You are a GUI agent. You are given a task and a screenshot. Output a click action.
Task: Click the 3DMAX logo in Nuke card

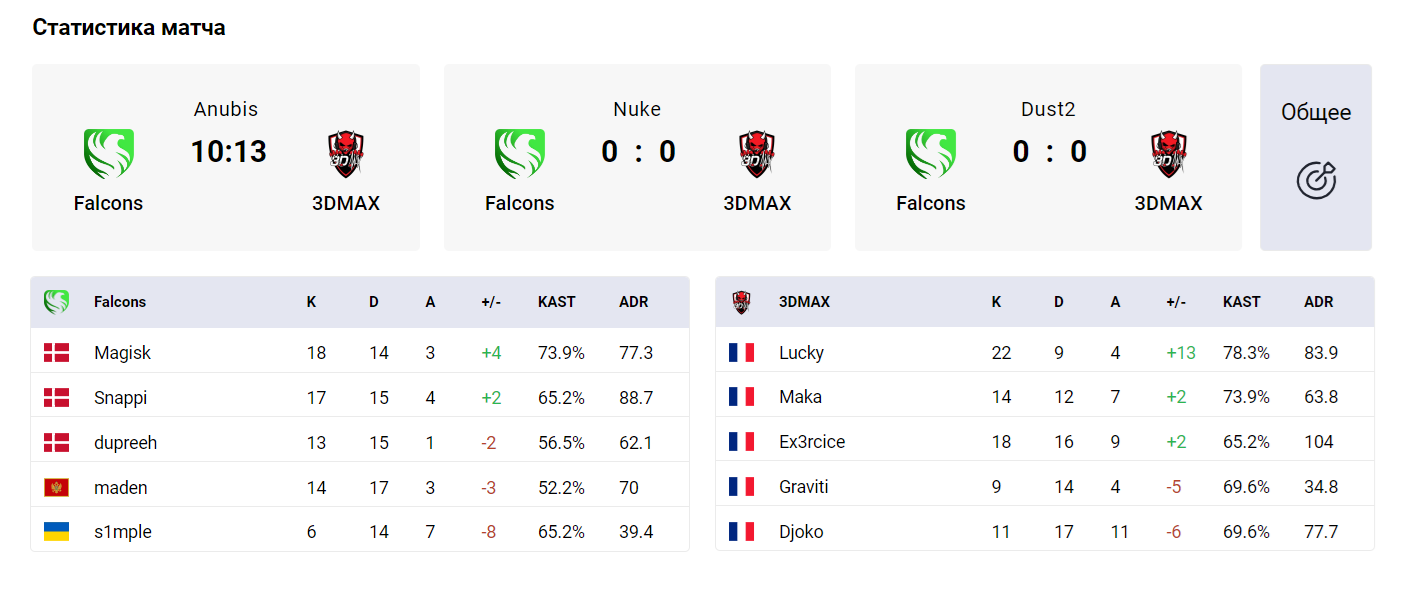(757, 154)
